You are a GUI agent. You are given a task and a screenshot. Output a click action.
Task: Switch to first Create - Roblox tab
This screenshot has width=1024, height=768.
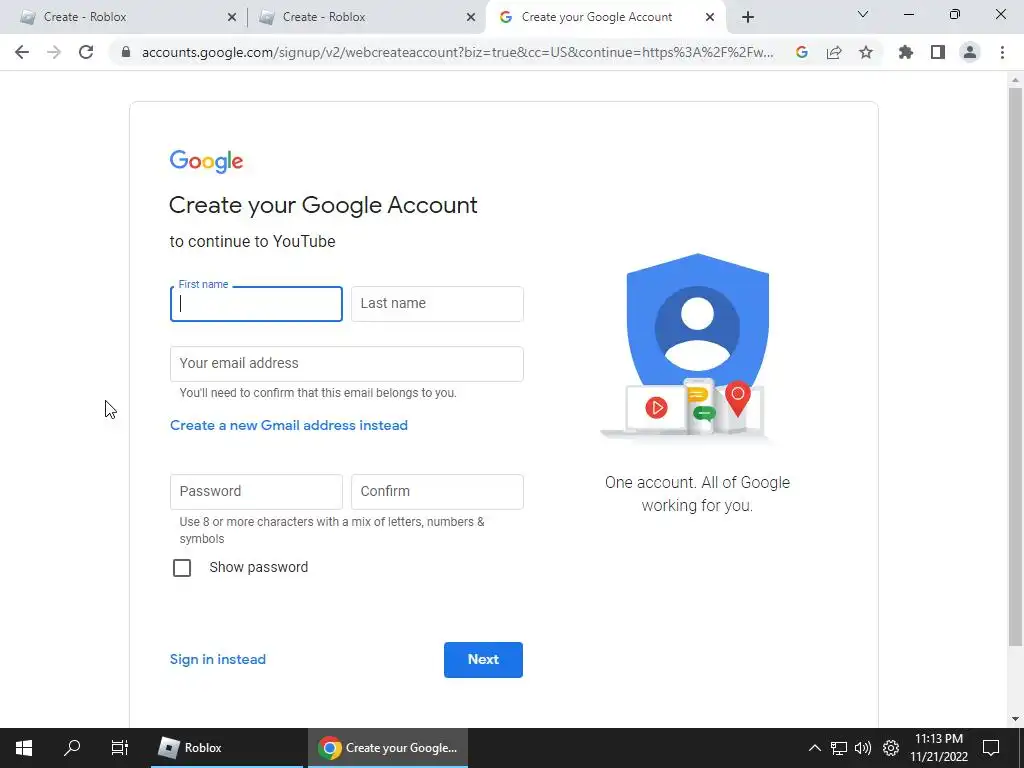(127, 17)
